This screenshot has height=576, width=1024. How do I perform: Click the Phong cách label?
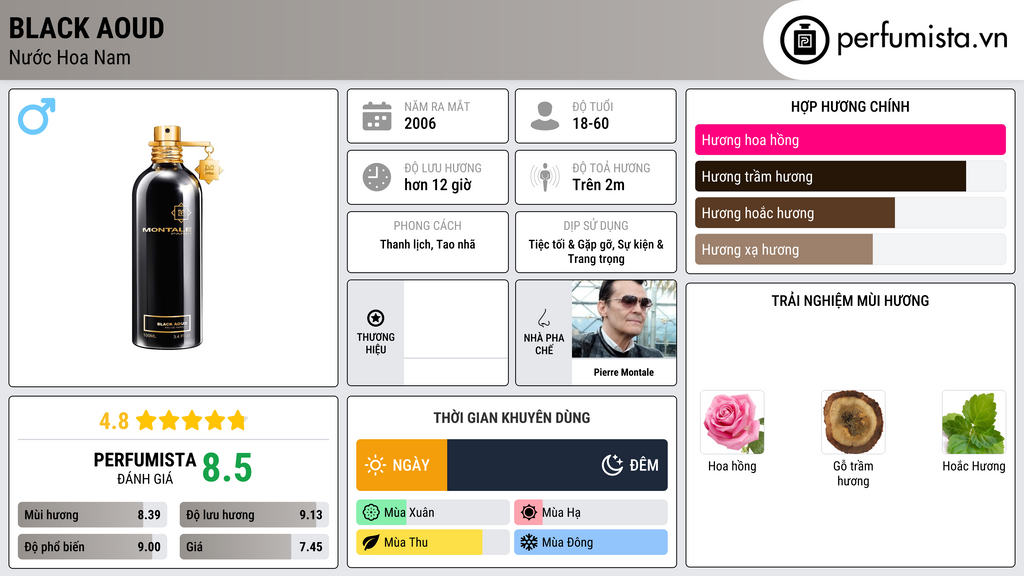427,225
